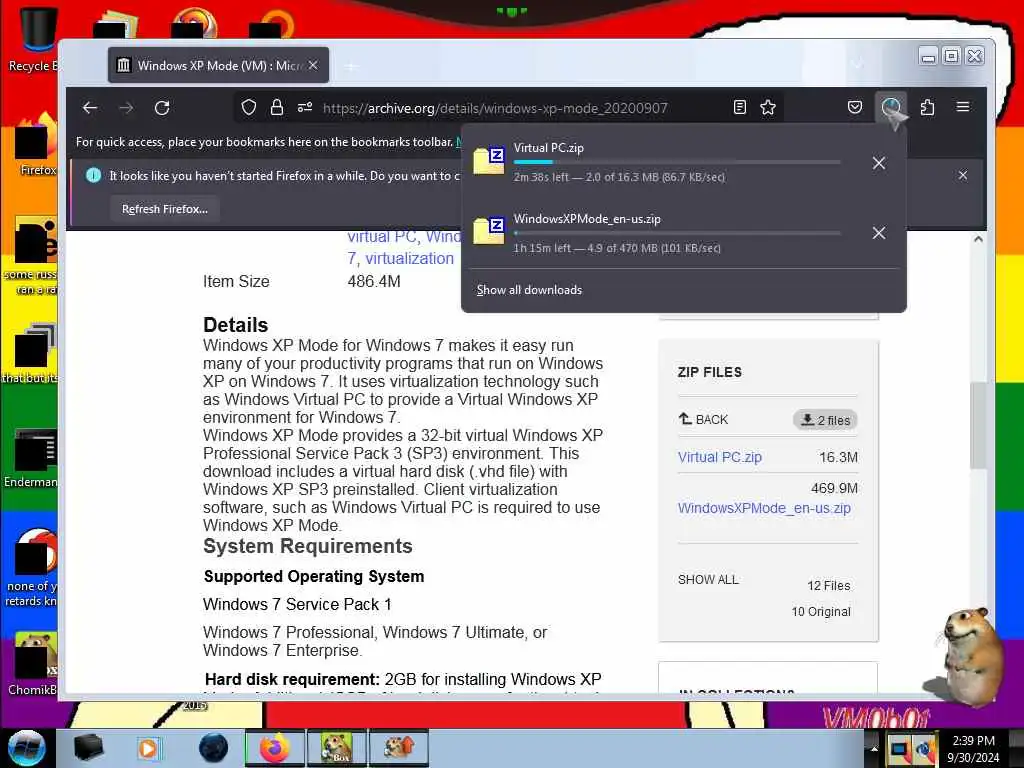Click the 469.9M size value

click(x=835, y=488)
